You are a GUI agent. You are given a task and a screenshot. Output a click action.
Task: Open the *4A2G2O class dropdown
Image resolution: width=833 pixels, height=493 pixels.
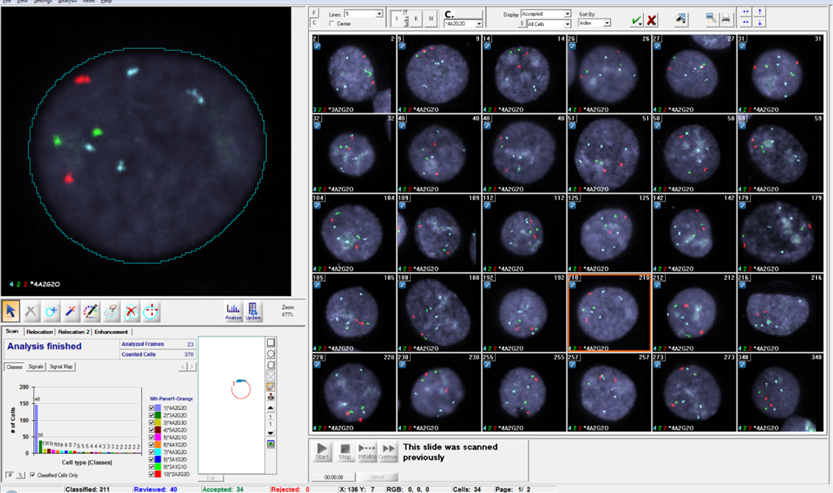coord(479,23)
